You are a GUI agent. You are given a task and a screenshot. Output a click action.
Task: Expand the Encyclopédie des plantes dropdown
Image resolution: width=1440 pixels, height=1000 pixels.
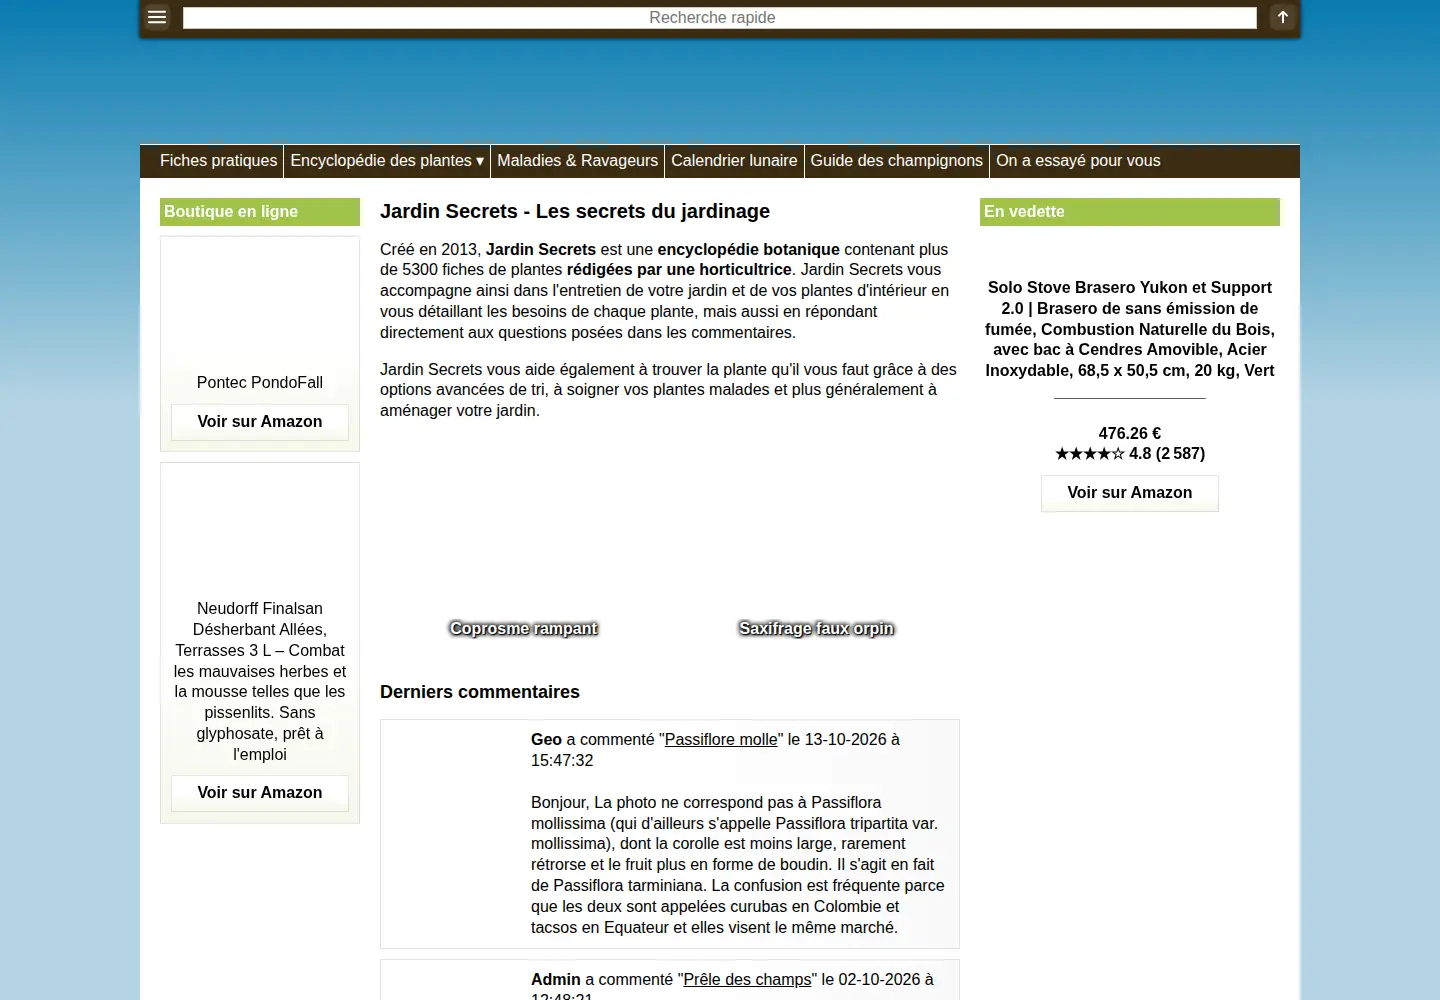click(387, 161)
